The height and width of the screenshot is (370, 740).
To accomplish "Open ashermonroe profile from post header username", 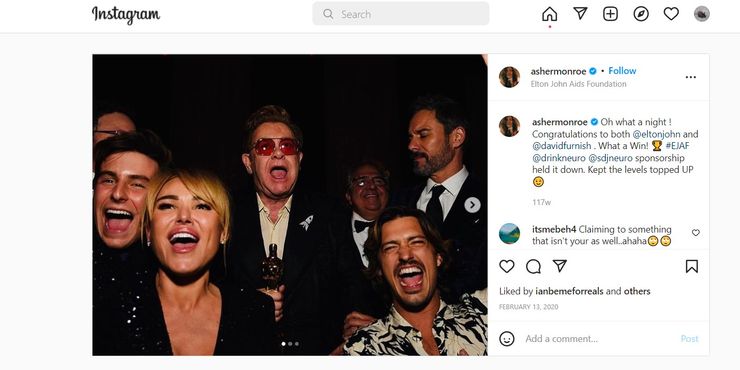I will point(558,71).
